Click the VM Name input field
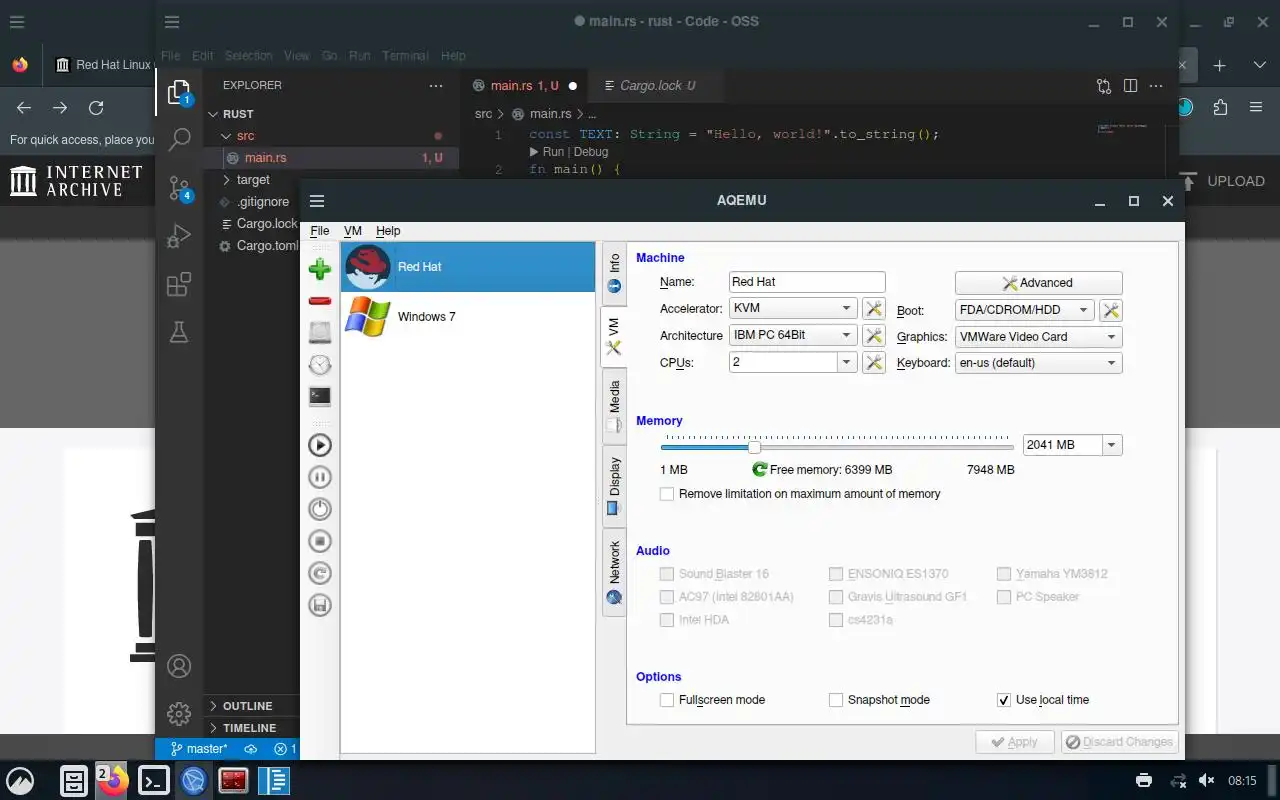 tap(807, 282)
